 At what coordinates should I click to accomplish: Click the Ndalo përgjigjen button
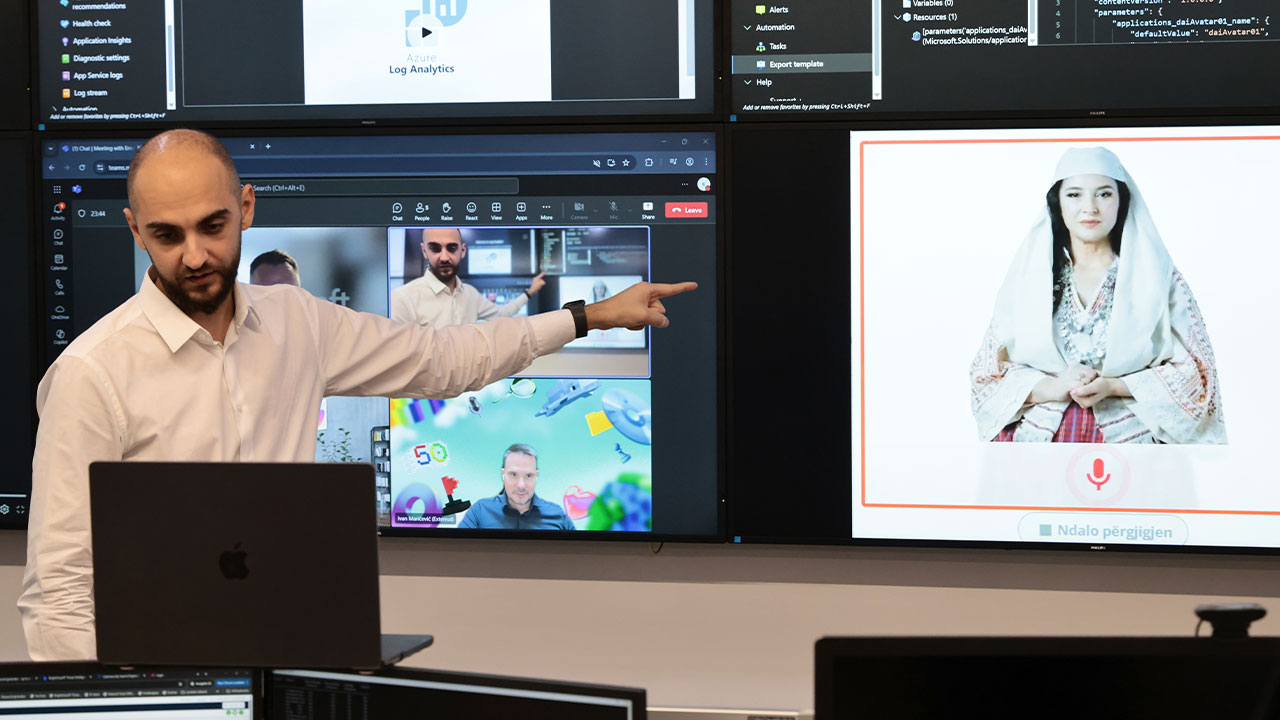(x=1103, y=531)
